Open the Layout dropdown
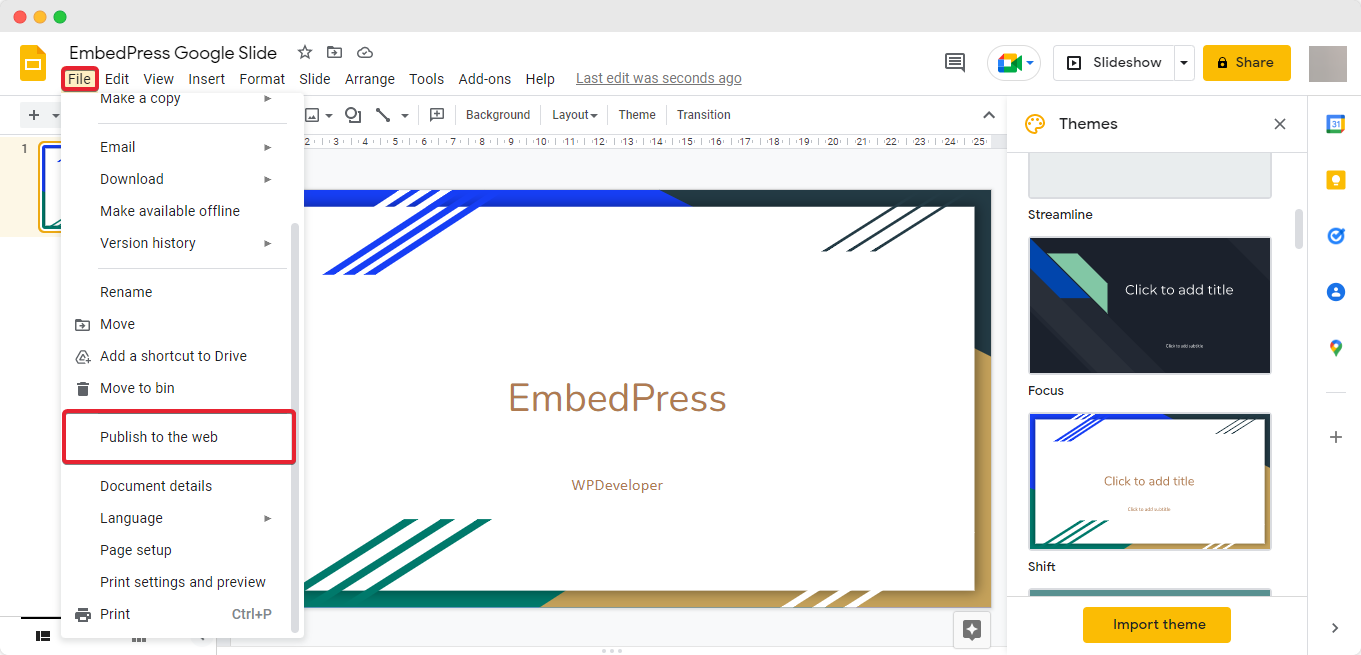1361x655 pixels. [x=574, y=115]
